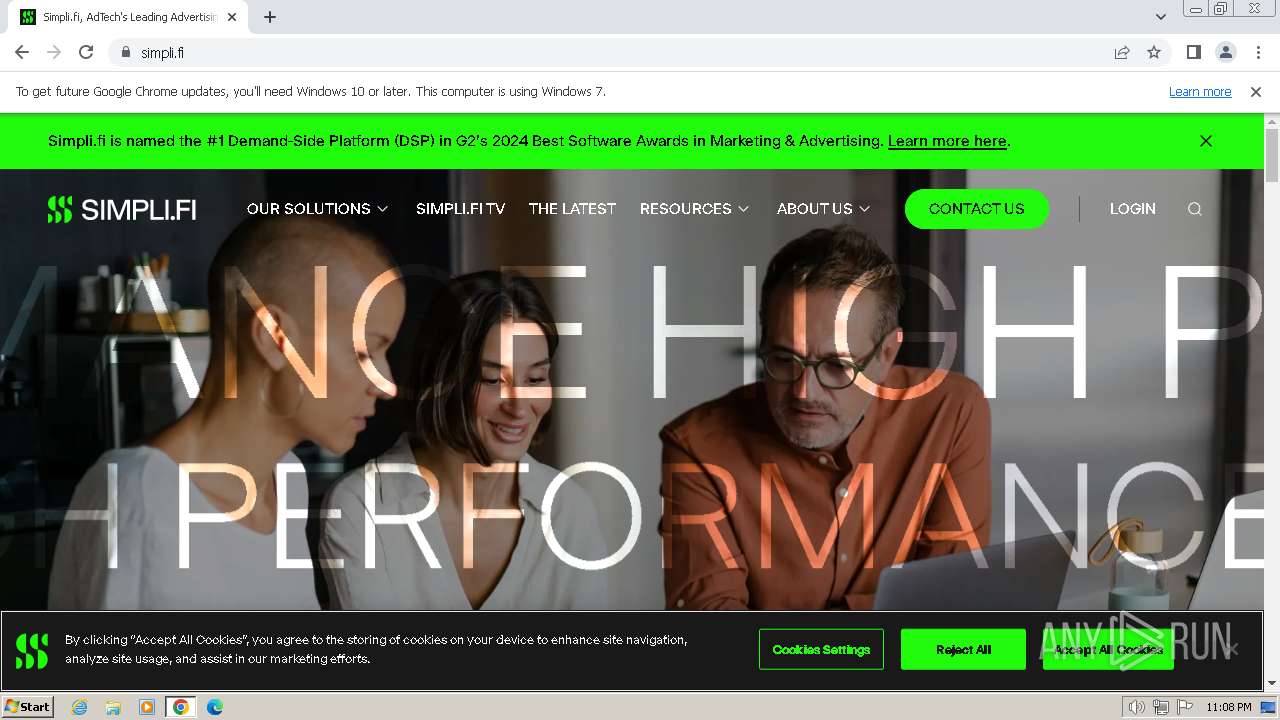The image size is (1280, 720).
Task: Click the Contact Us button
Action: pyautogui.click(x=977, y=209)
